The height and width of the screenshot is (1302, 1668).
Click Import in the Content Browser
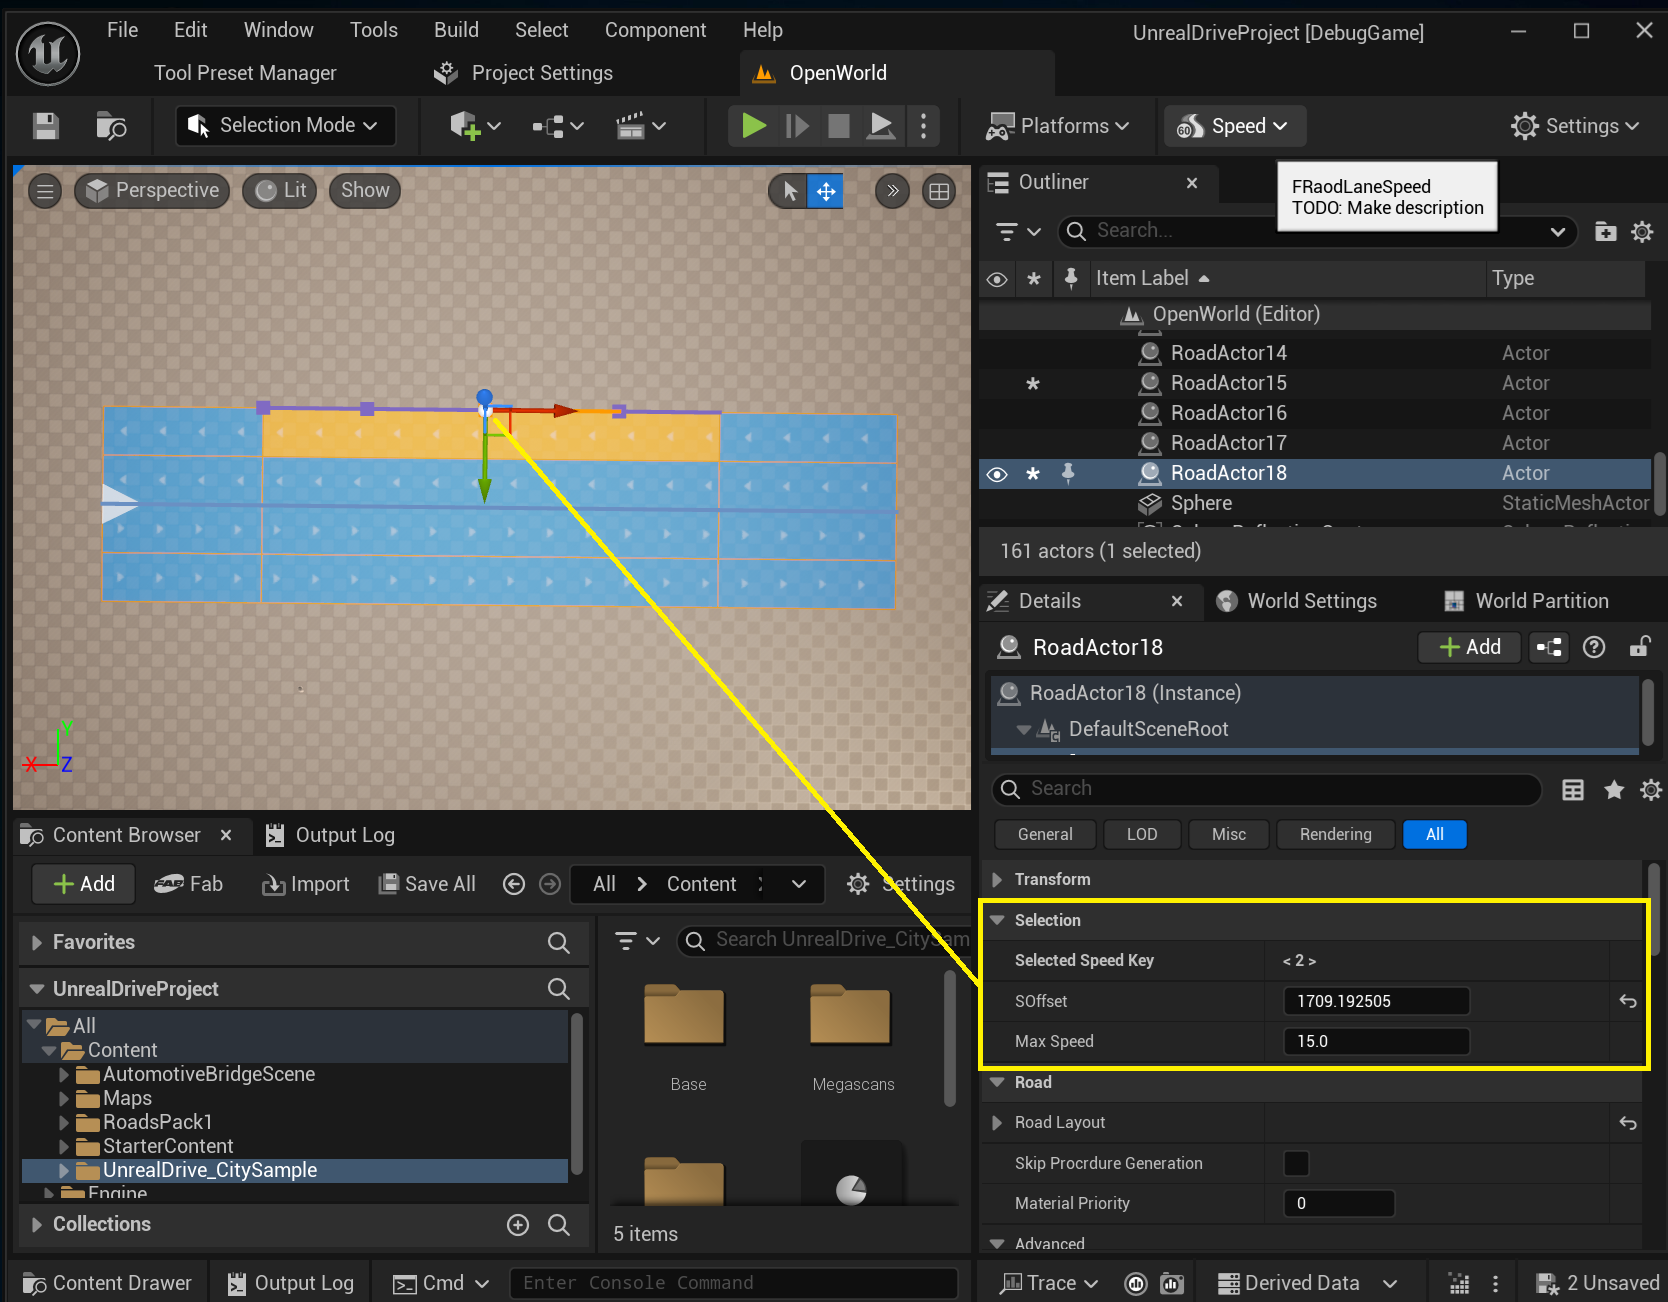click(x=306, y=884)
